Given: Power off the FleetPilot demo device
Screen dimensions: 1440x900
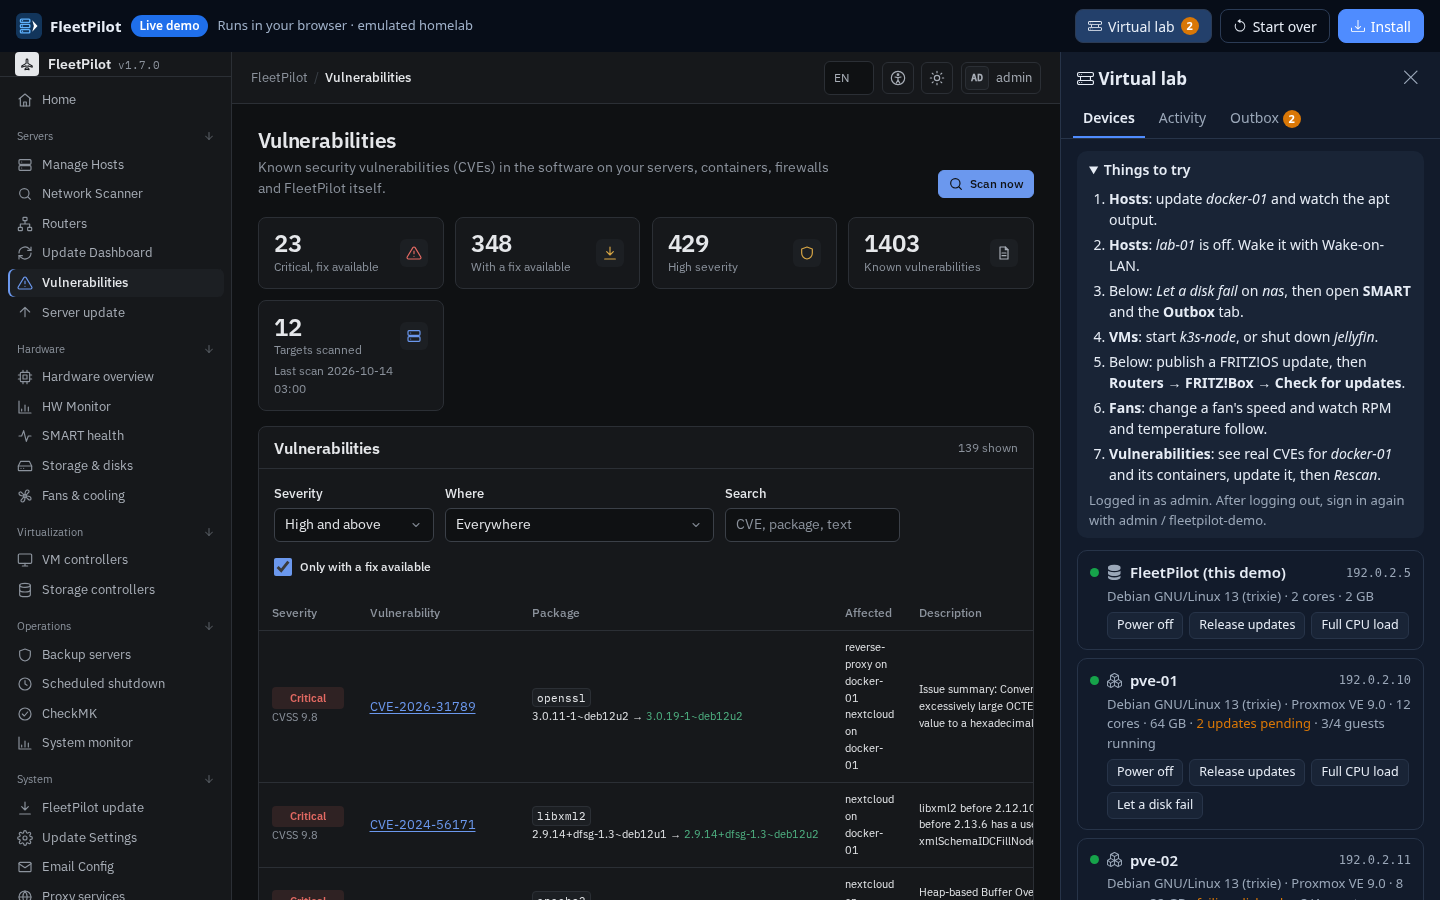Looking at the screenshot, I should 1145,625.
